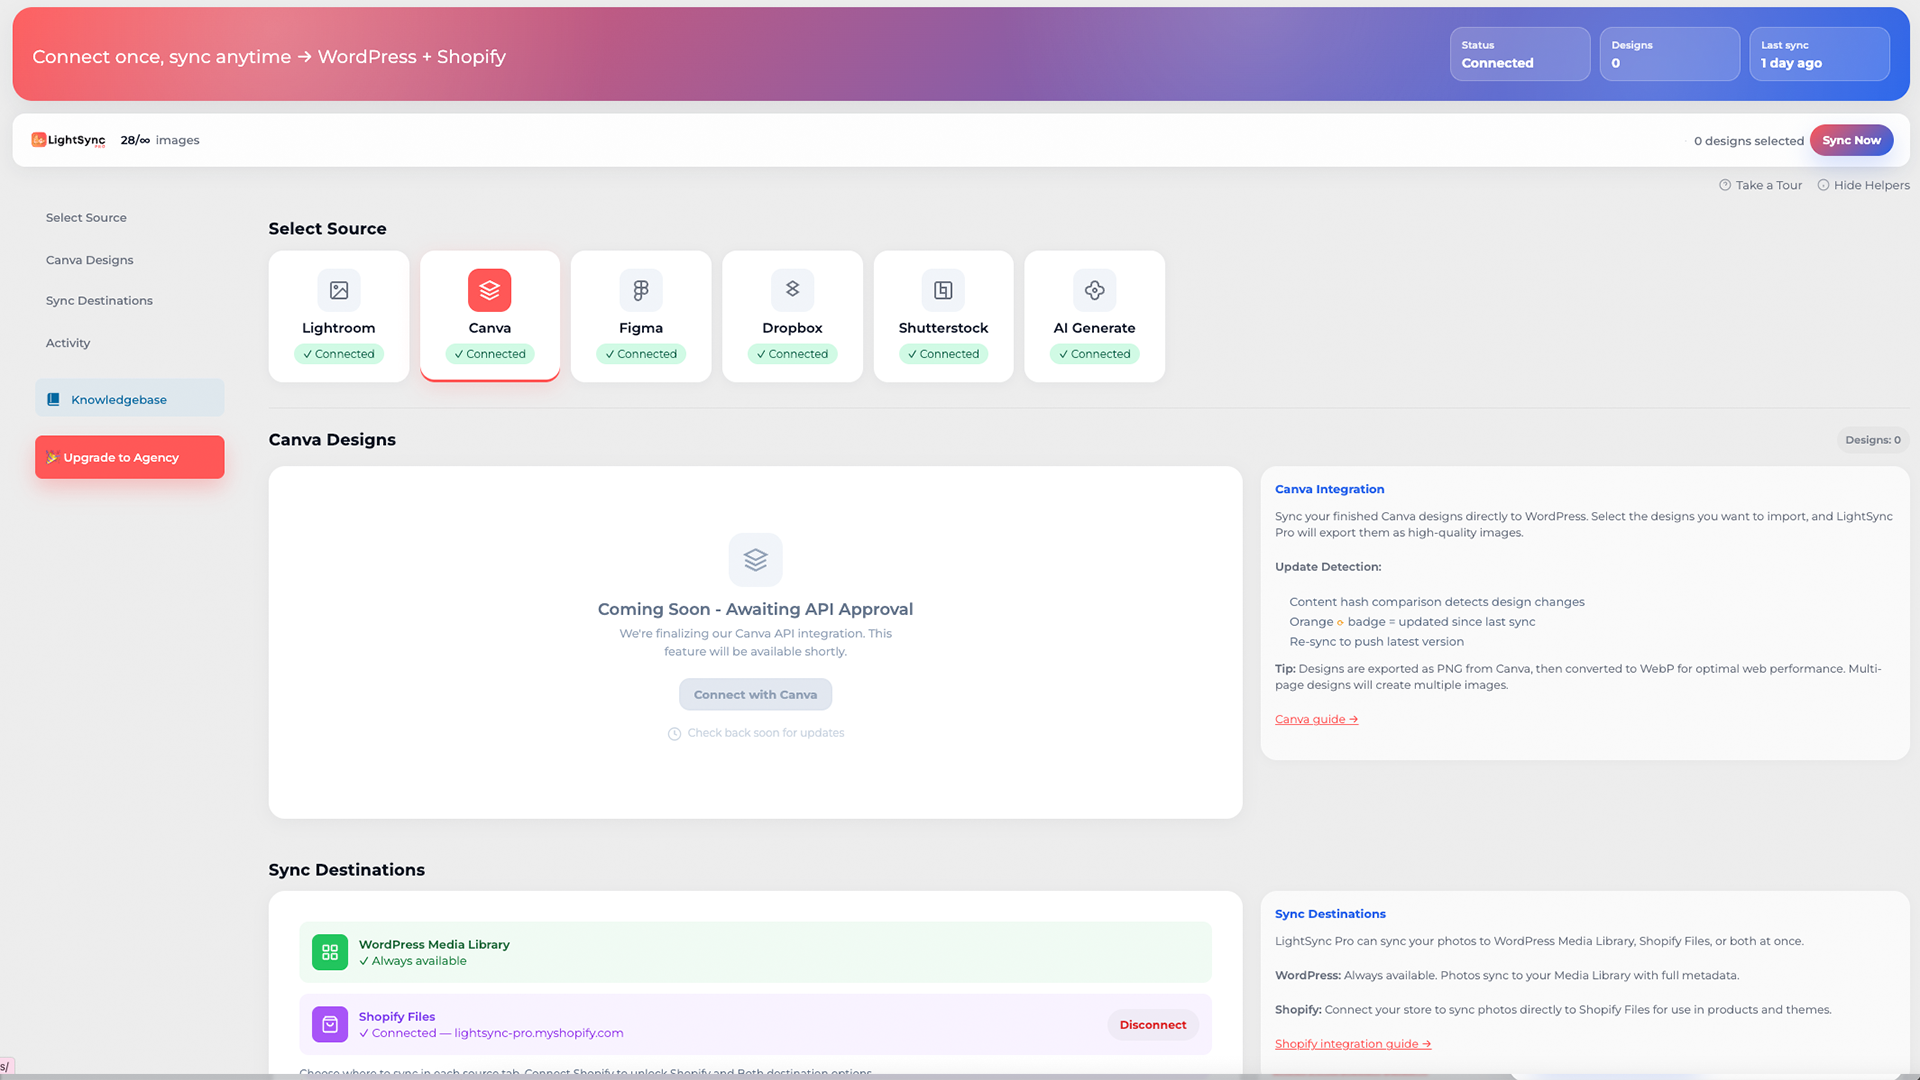Click the 'Designs: 0' badge

1873,440
